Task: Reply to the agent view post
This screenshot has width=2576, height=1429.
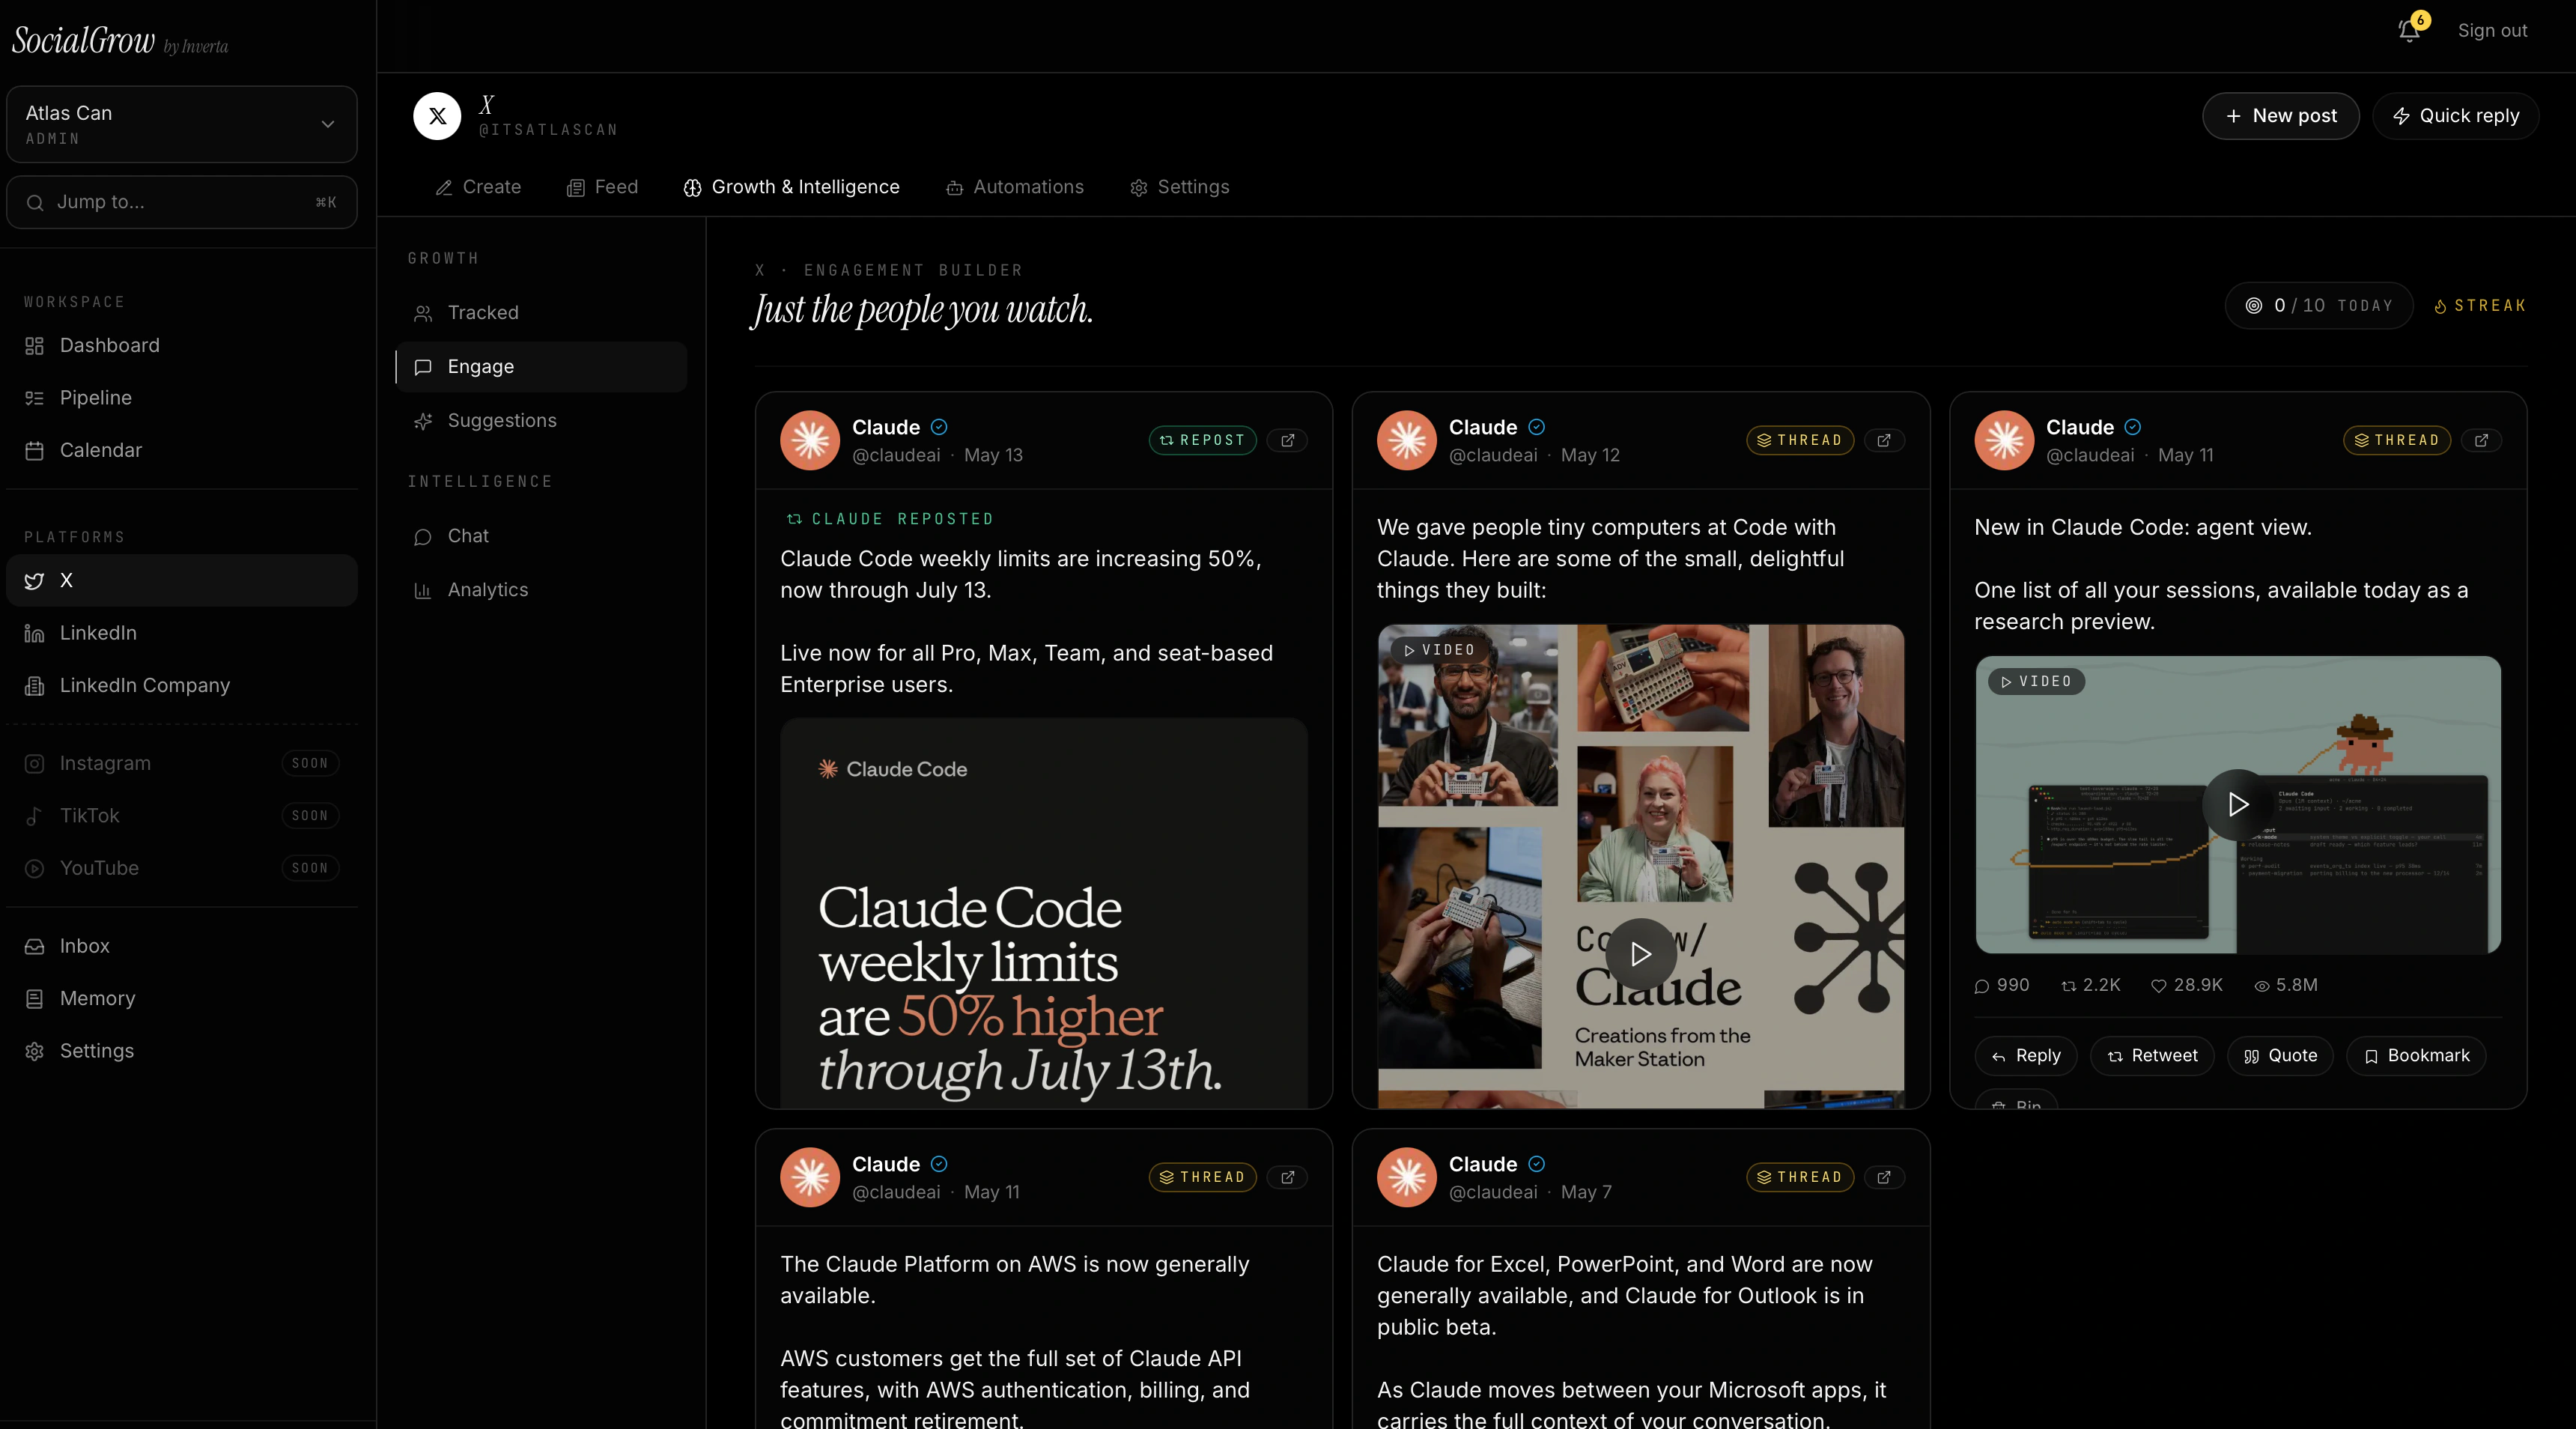Action: (x=2025, y=1056)
